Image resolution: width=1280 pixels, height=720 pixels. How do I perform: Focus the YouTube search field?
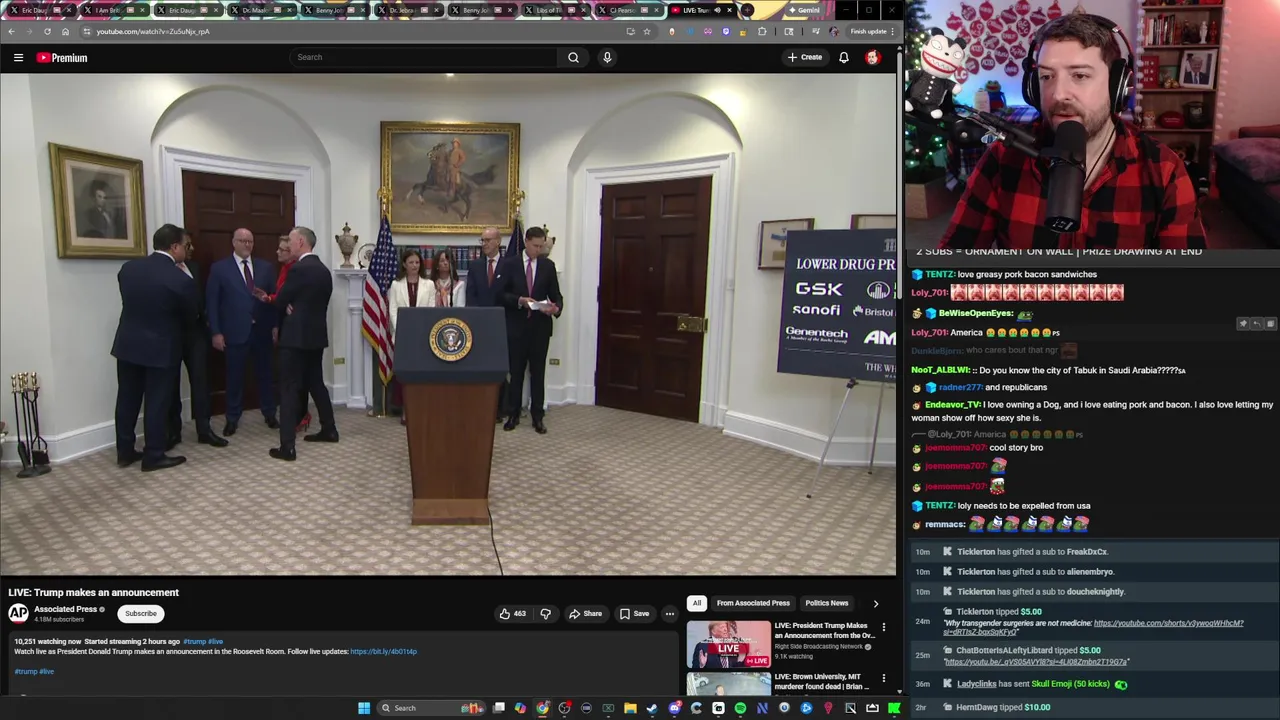(x=425, y=57)
